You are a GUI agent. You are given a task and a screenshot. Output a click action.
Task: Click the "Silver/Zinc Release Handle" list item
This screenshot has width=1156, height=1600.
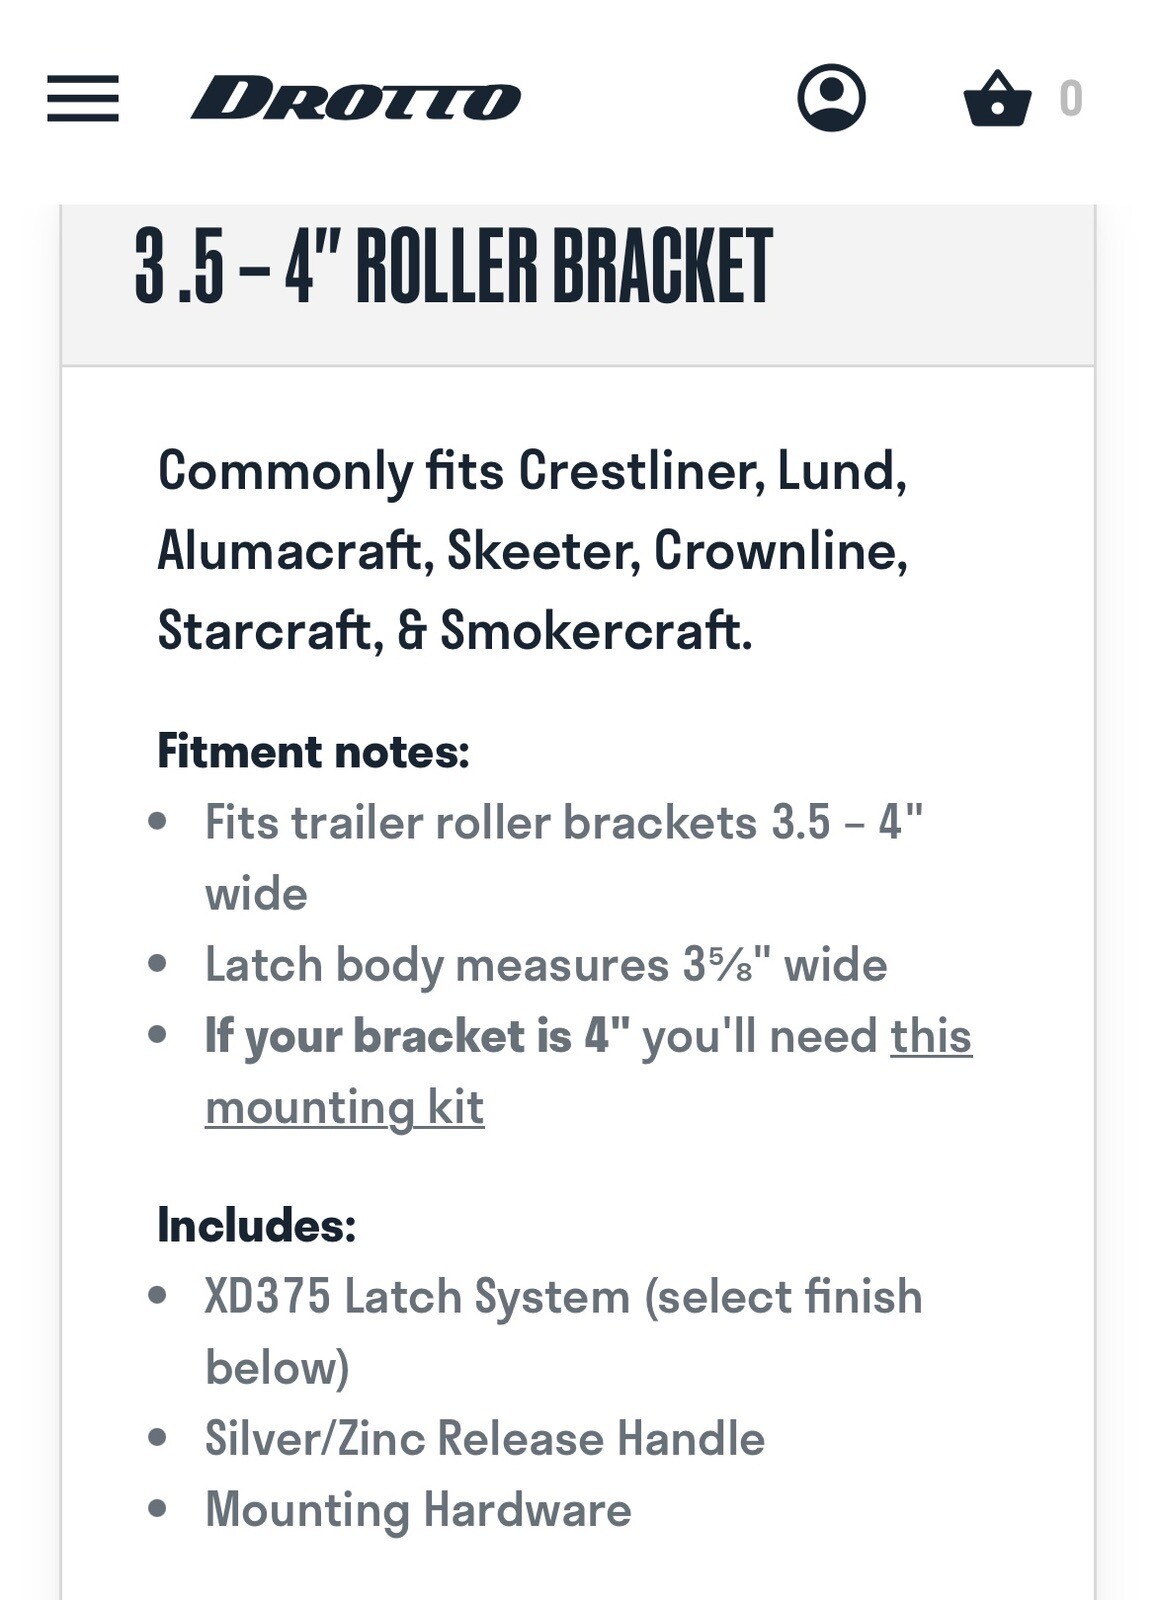(484, 1439)
